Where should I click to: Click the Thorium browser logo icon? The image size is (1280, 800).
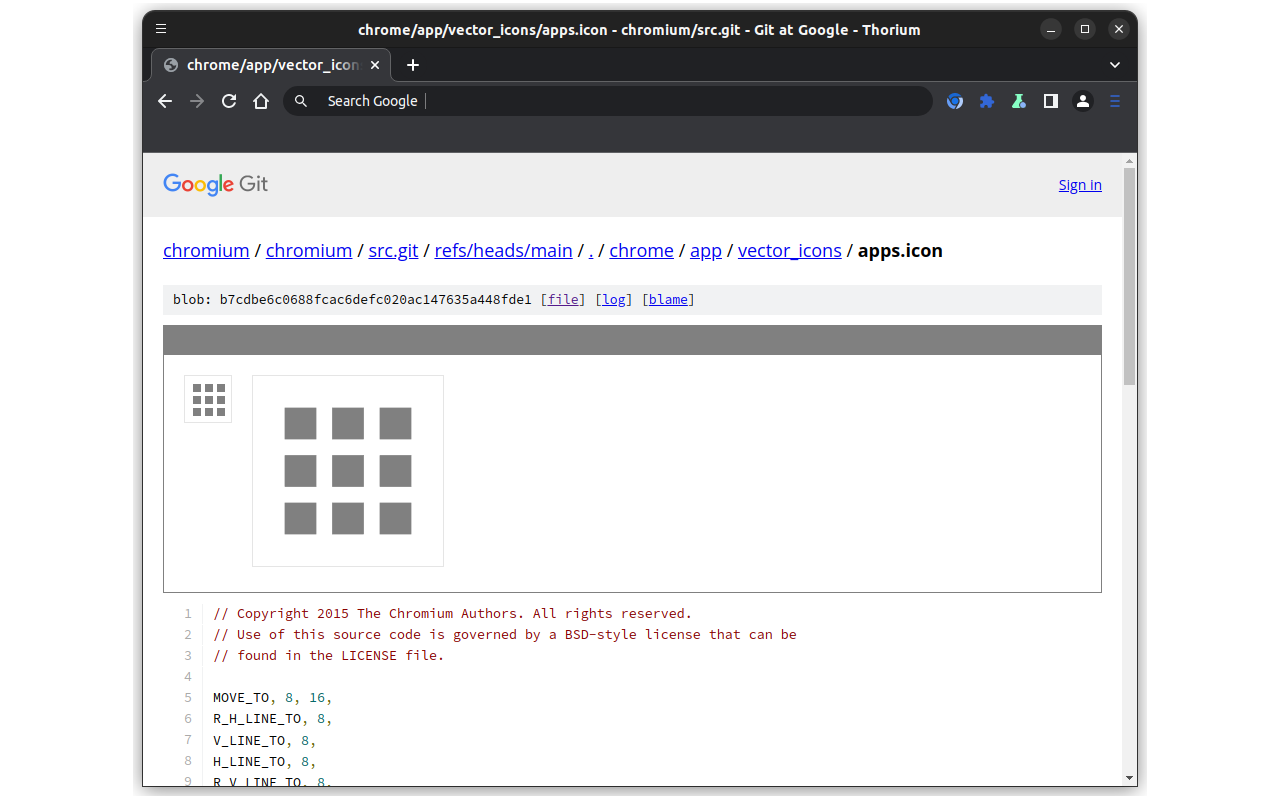(x=955, y=101)
